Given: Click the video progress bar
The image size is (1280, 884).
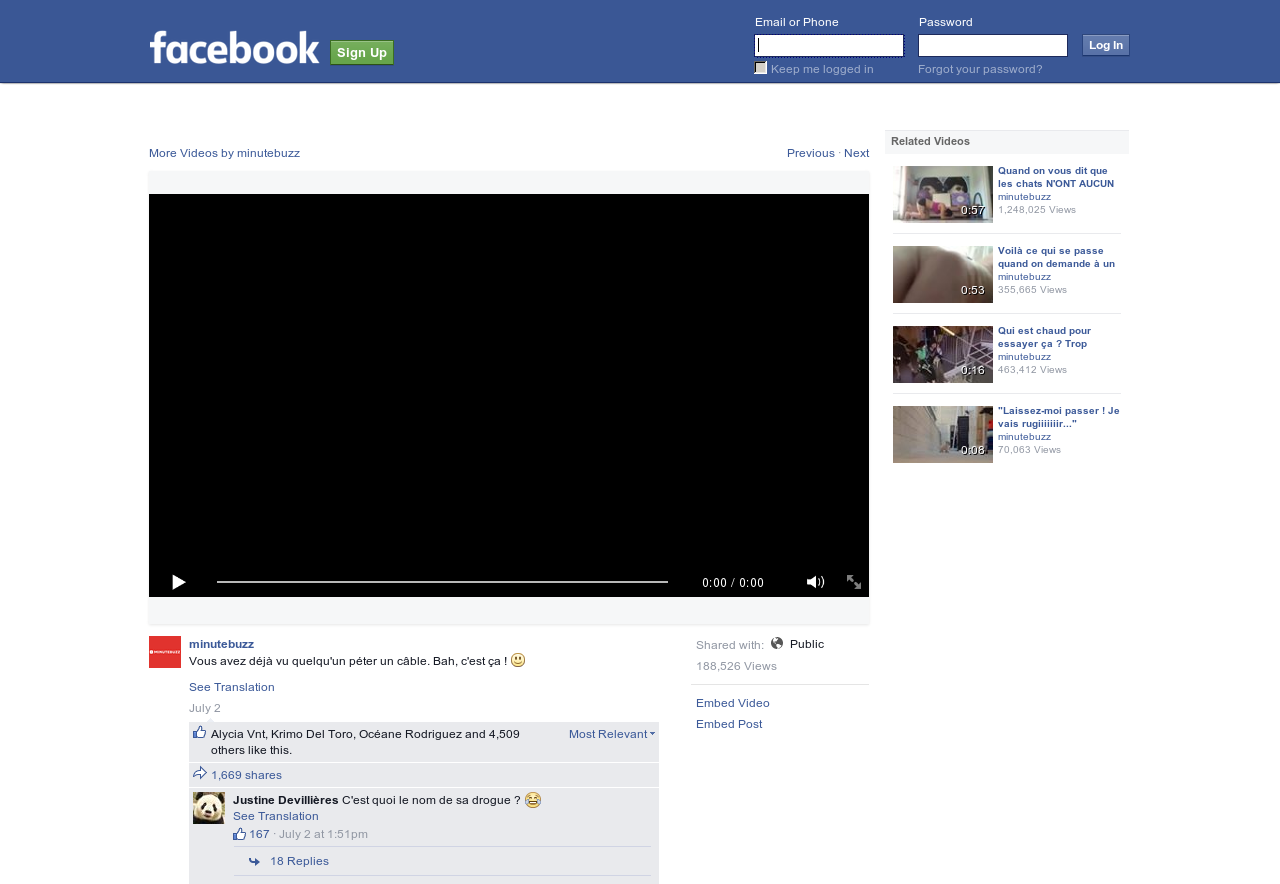Looking at the screenshot, I should [442, 582].
